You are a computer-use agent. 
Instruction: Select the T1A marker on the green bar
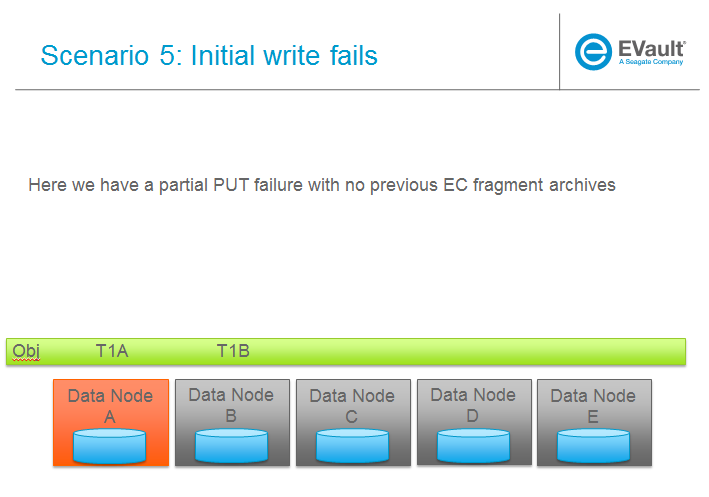pyautogui.click(x=112, y=351)
